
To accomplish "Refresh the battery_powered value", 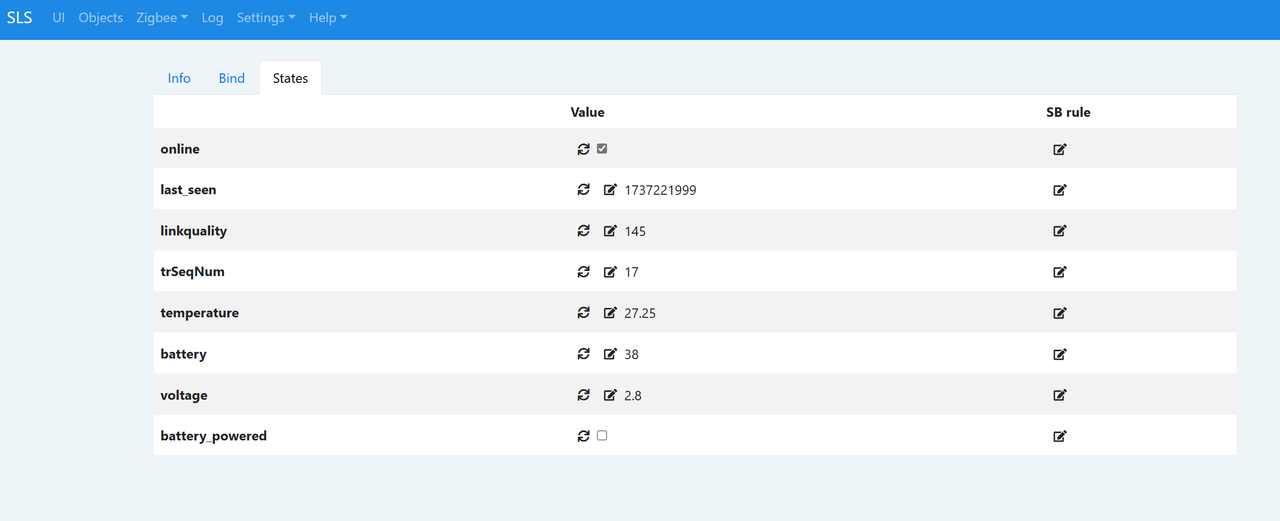I will (583, 436).
